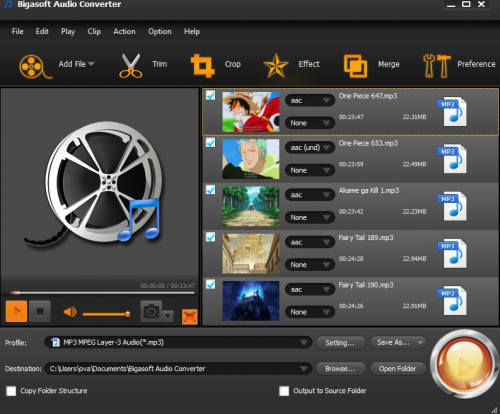Screen dimensions: 500x414
Task: Open the Play menu
Action: [x=68, y=32]
